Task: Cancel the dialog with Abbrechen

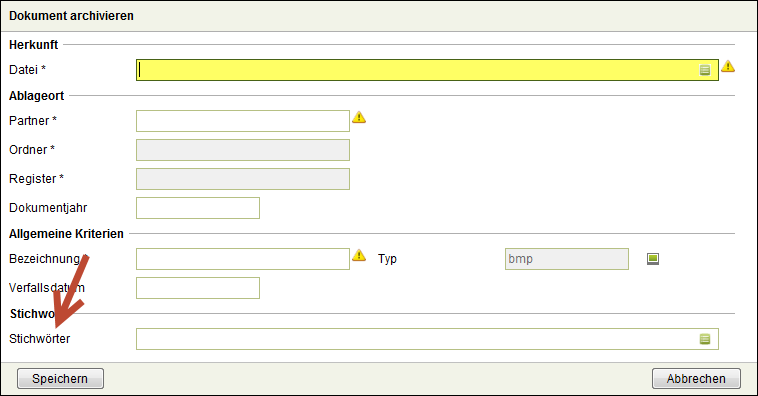Action: [x=696, y=379]
